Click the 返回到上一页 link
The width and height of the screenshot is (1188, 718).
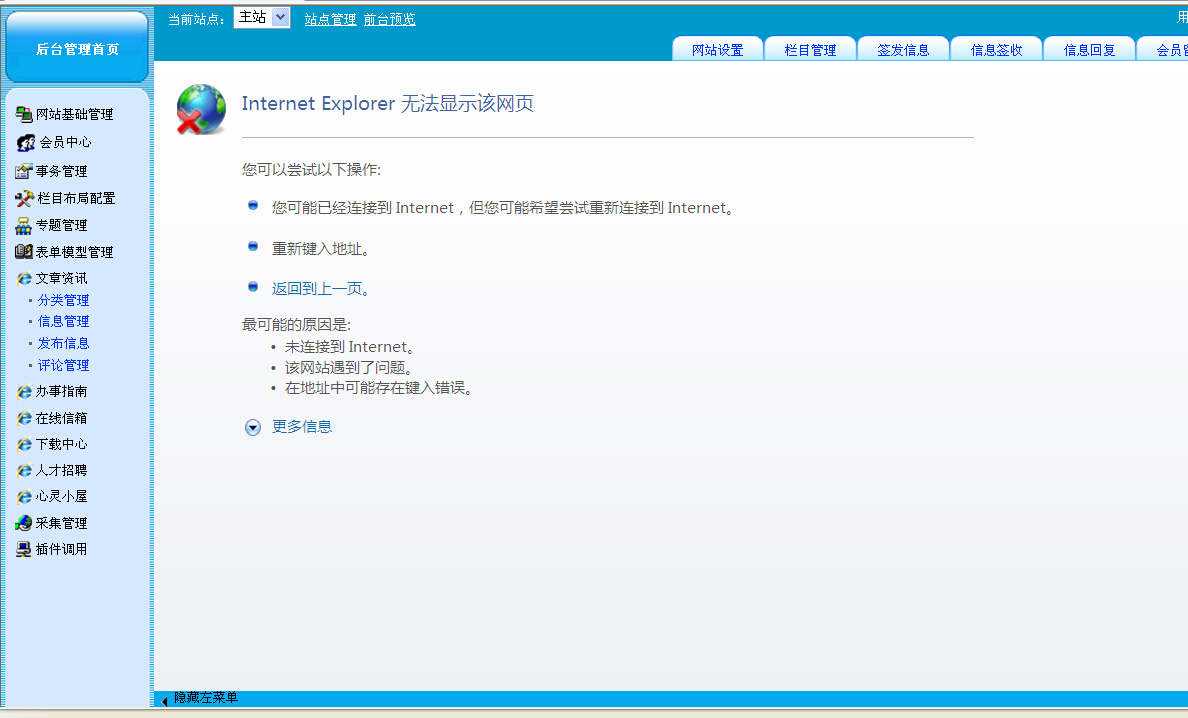[321, 289]
